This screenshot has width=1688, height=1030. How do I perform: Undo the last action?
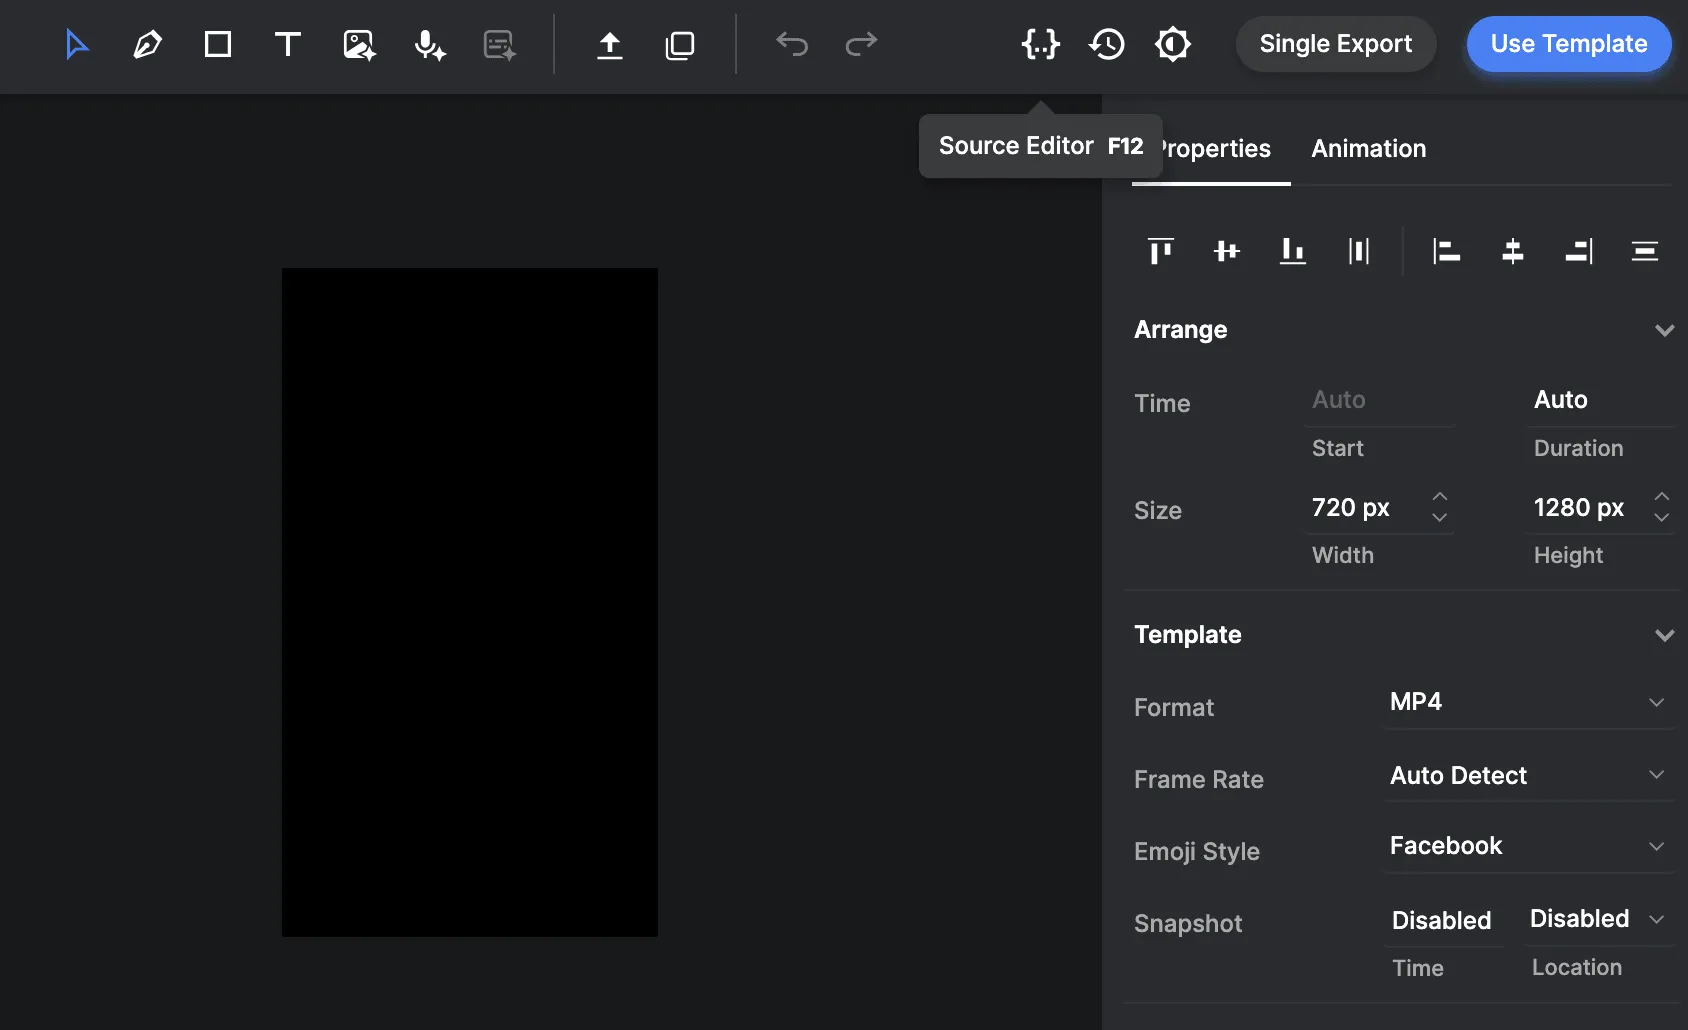(791, 44)
